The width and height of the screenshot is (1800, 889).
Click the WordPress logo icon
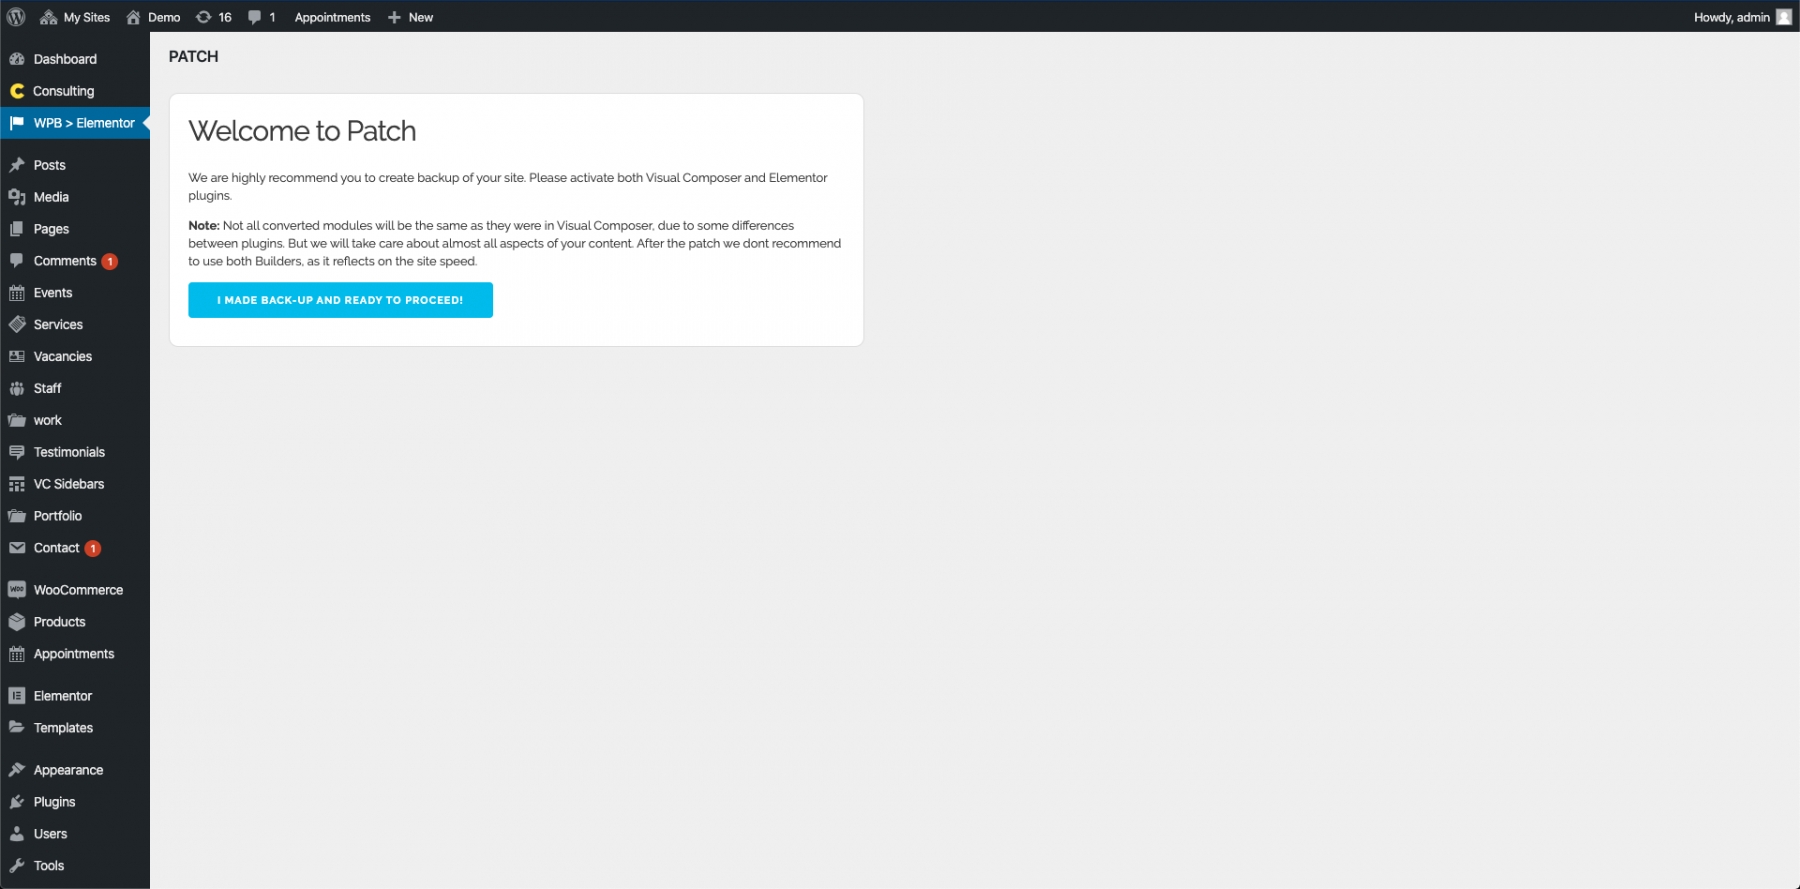(16, 17)
